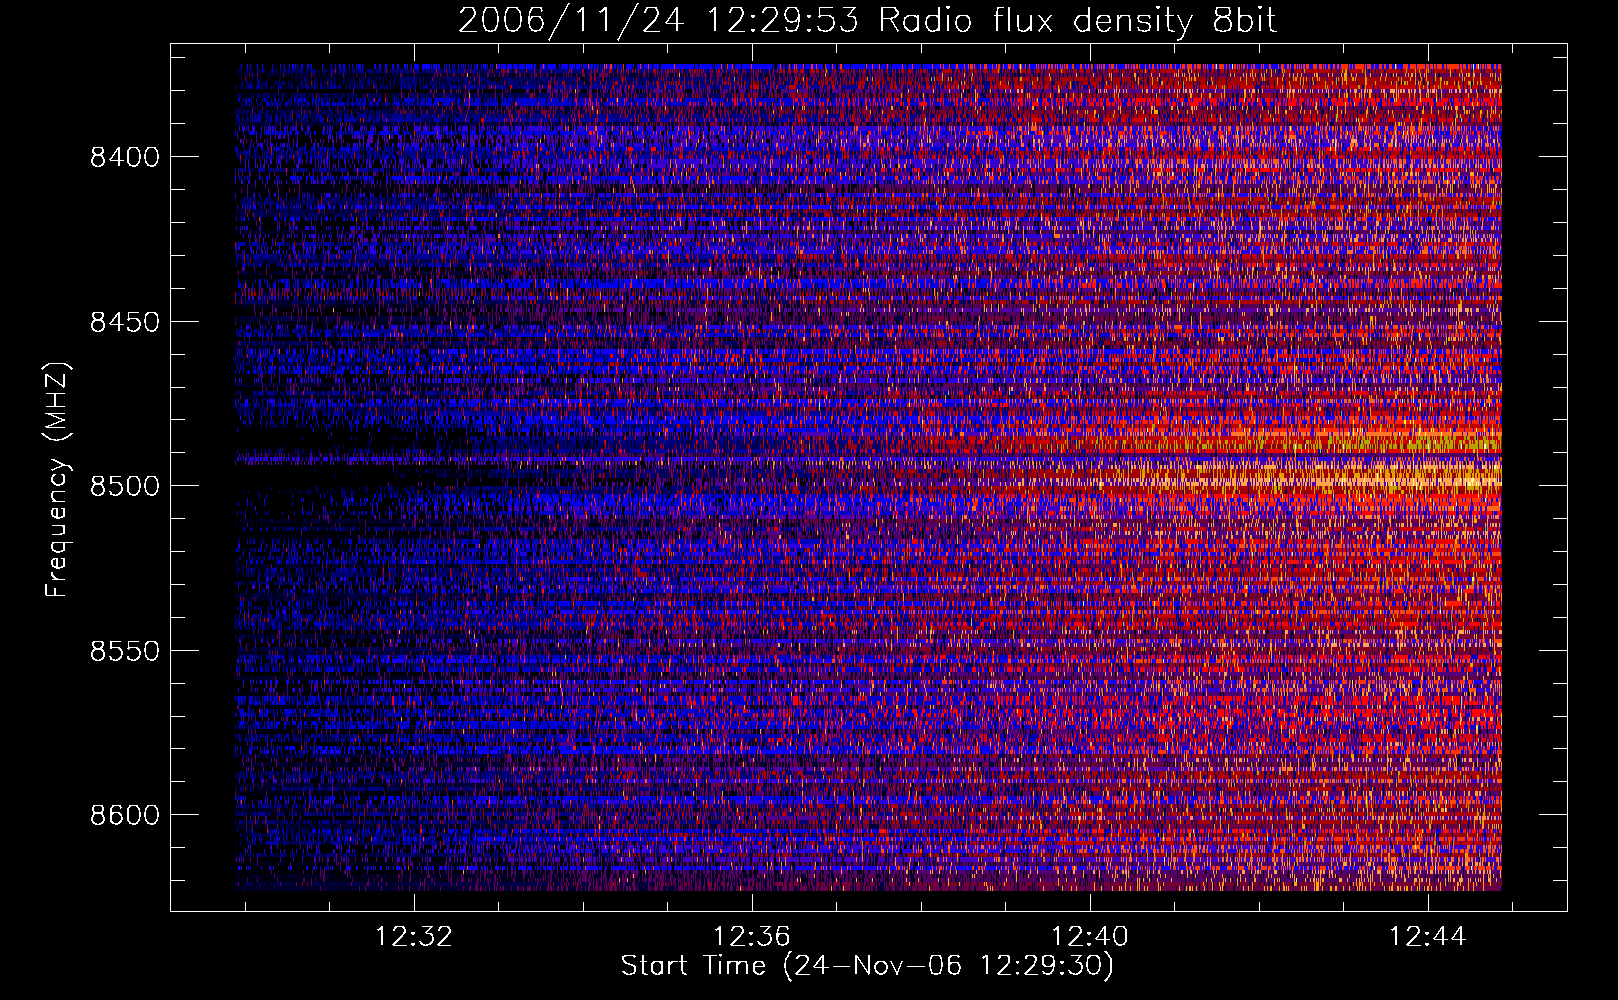Click the 12:36 time axis label

click(x=752, y=937)
